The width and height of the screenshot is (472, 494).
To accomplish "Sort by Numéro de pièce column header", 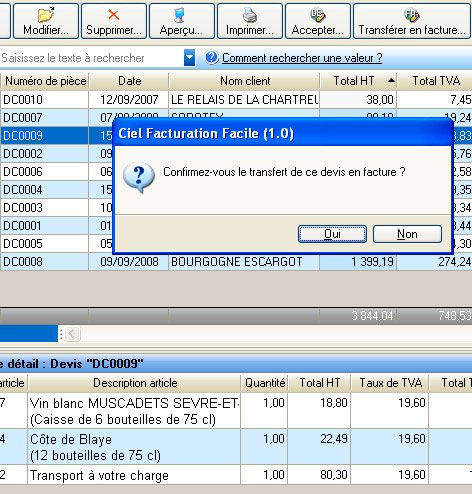I will click(45, 81).
